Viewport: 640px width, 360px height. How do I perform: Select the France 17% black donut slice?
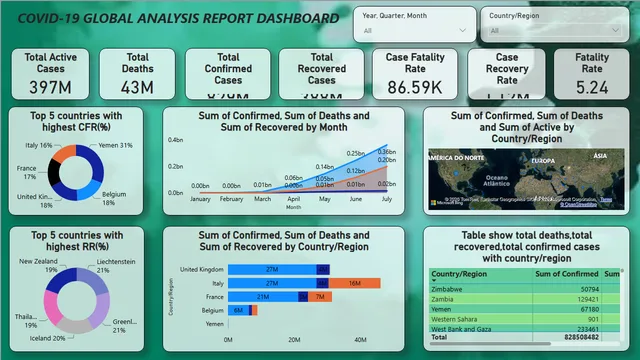click(54, 173)
